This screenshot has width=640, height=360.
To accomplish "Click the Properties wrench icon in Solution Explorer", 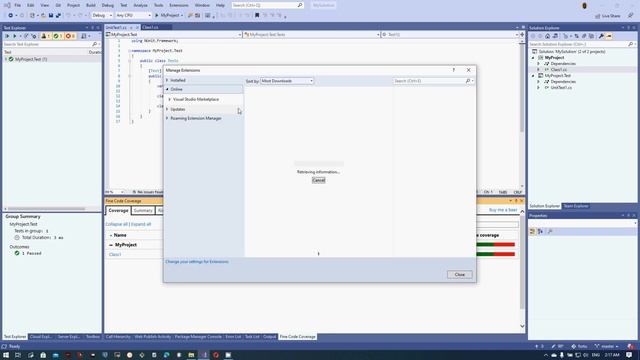I will tap(601, 36).
